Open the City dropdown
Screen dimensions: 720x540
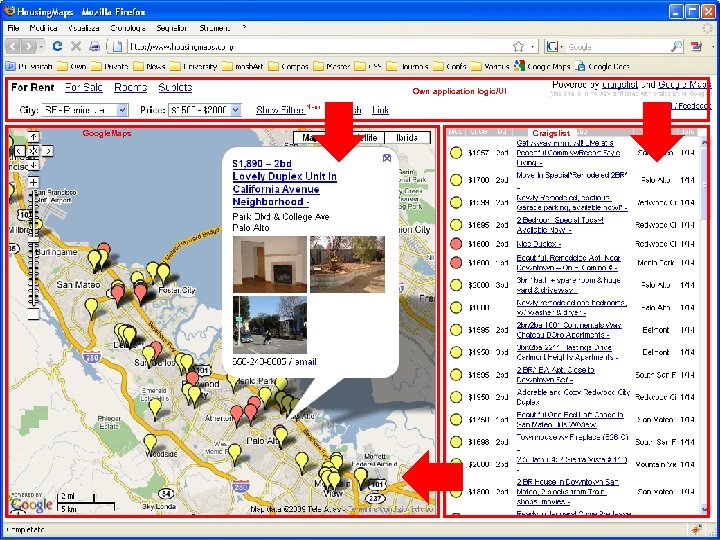click(85, 110)
